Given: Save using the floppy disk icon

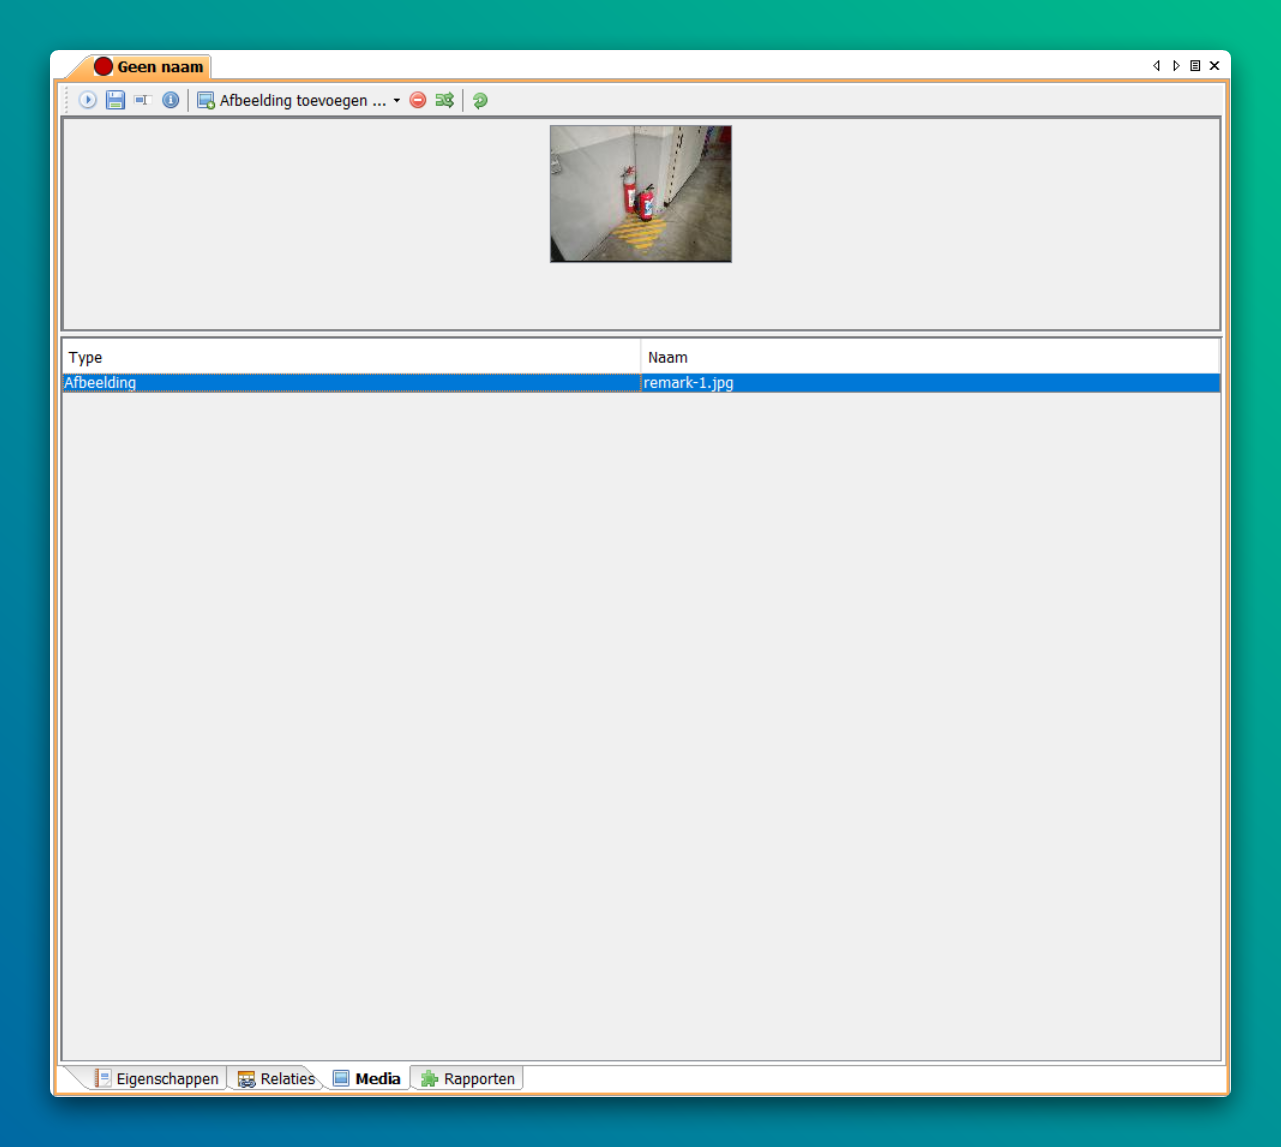Looking at the screenshot, I should point(115,100).
